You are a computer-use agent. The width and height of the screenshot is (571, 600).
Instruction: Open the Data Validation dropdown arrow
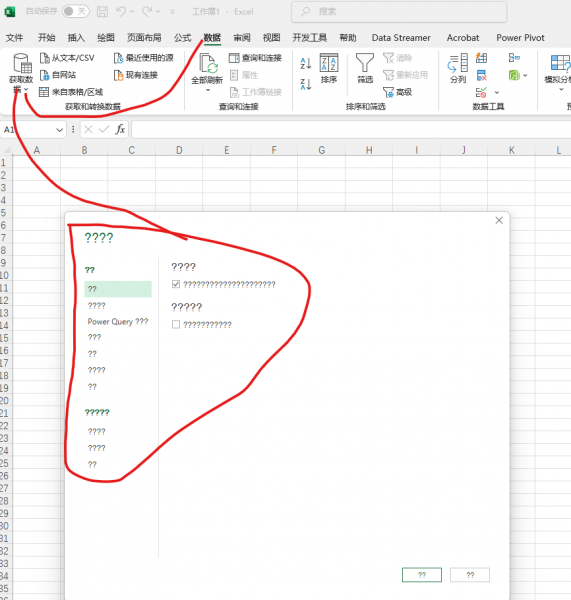pyautogui.click(x=497, y=93)
